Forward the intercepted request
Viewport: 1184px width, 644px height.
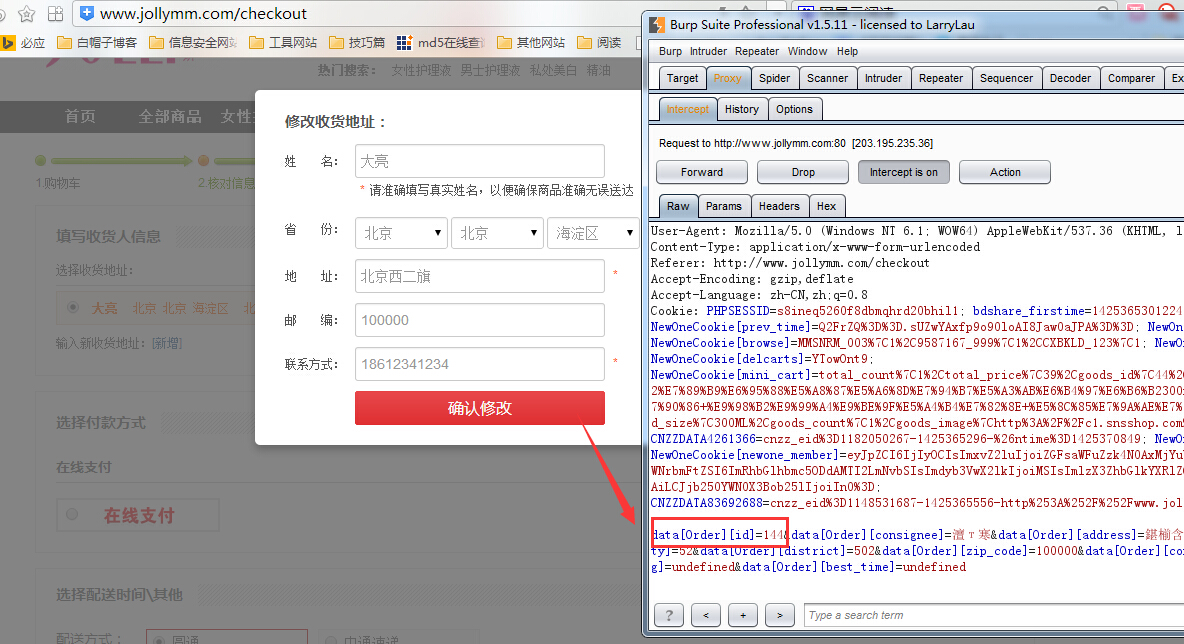tap(701, 172)
